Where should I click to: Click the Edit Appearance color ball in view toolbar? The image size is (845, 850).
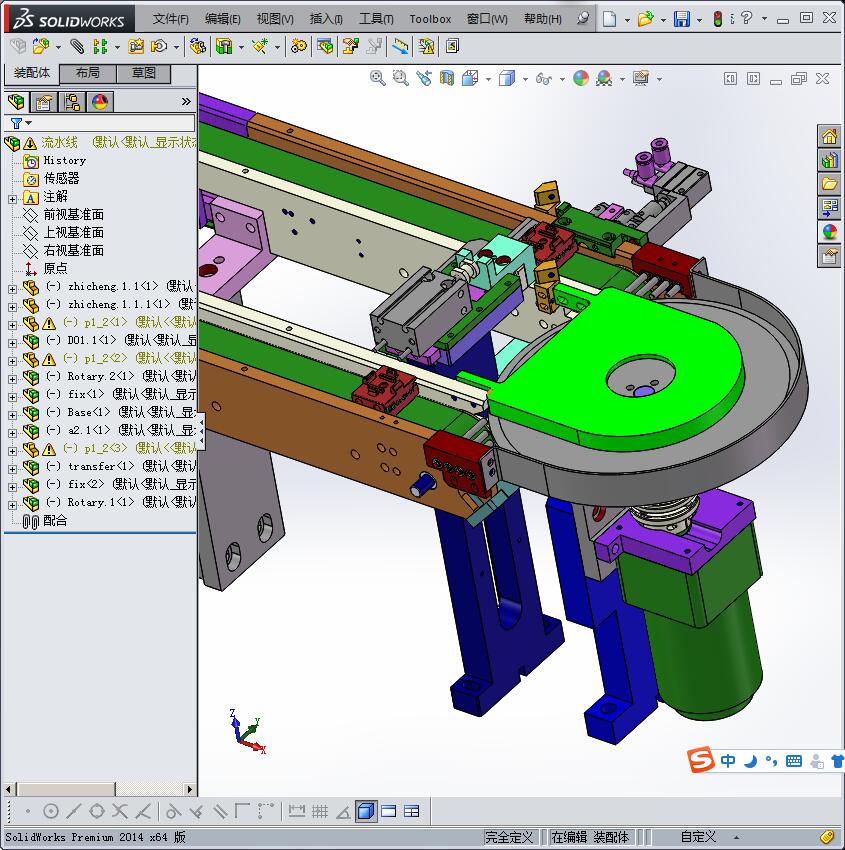580,79
